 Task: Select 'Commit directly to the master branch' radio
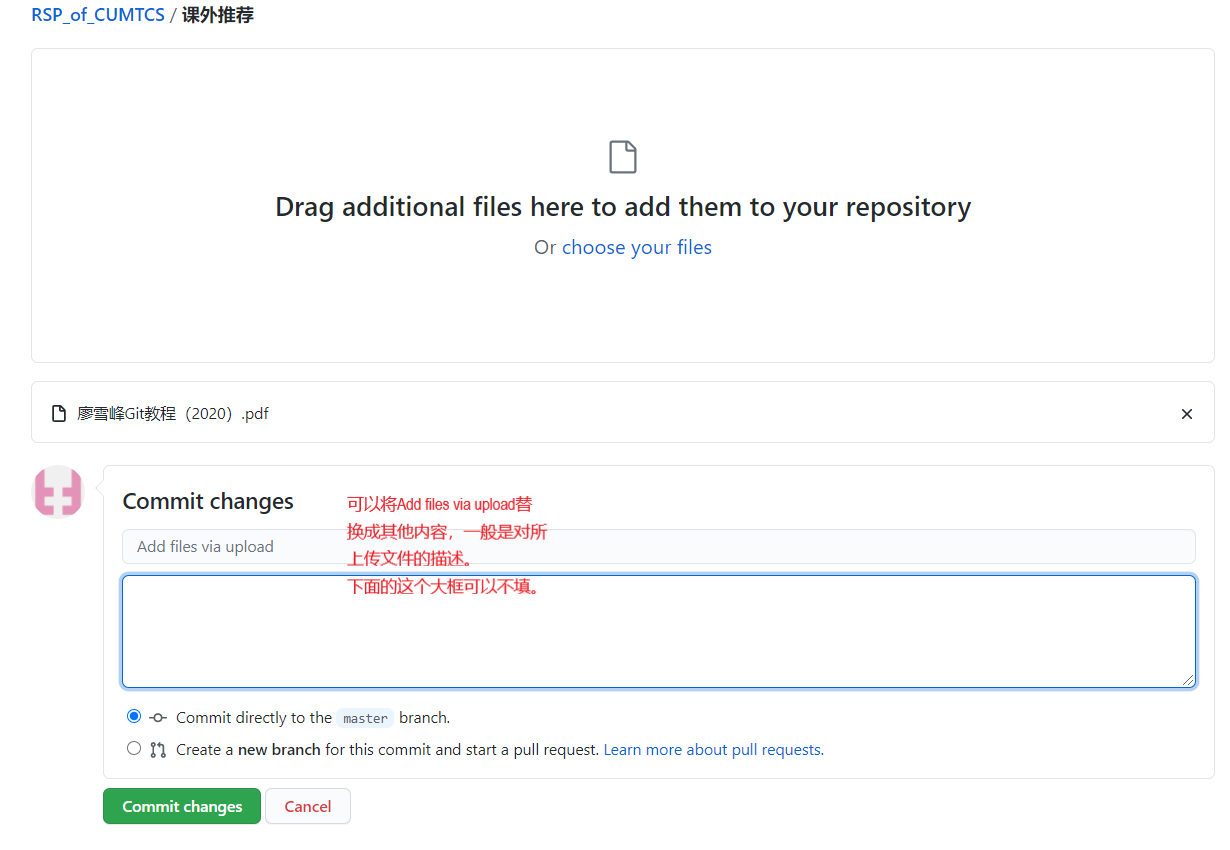pos(134,716)
